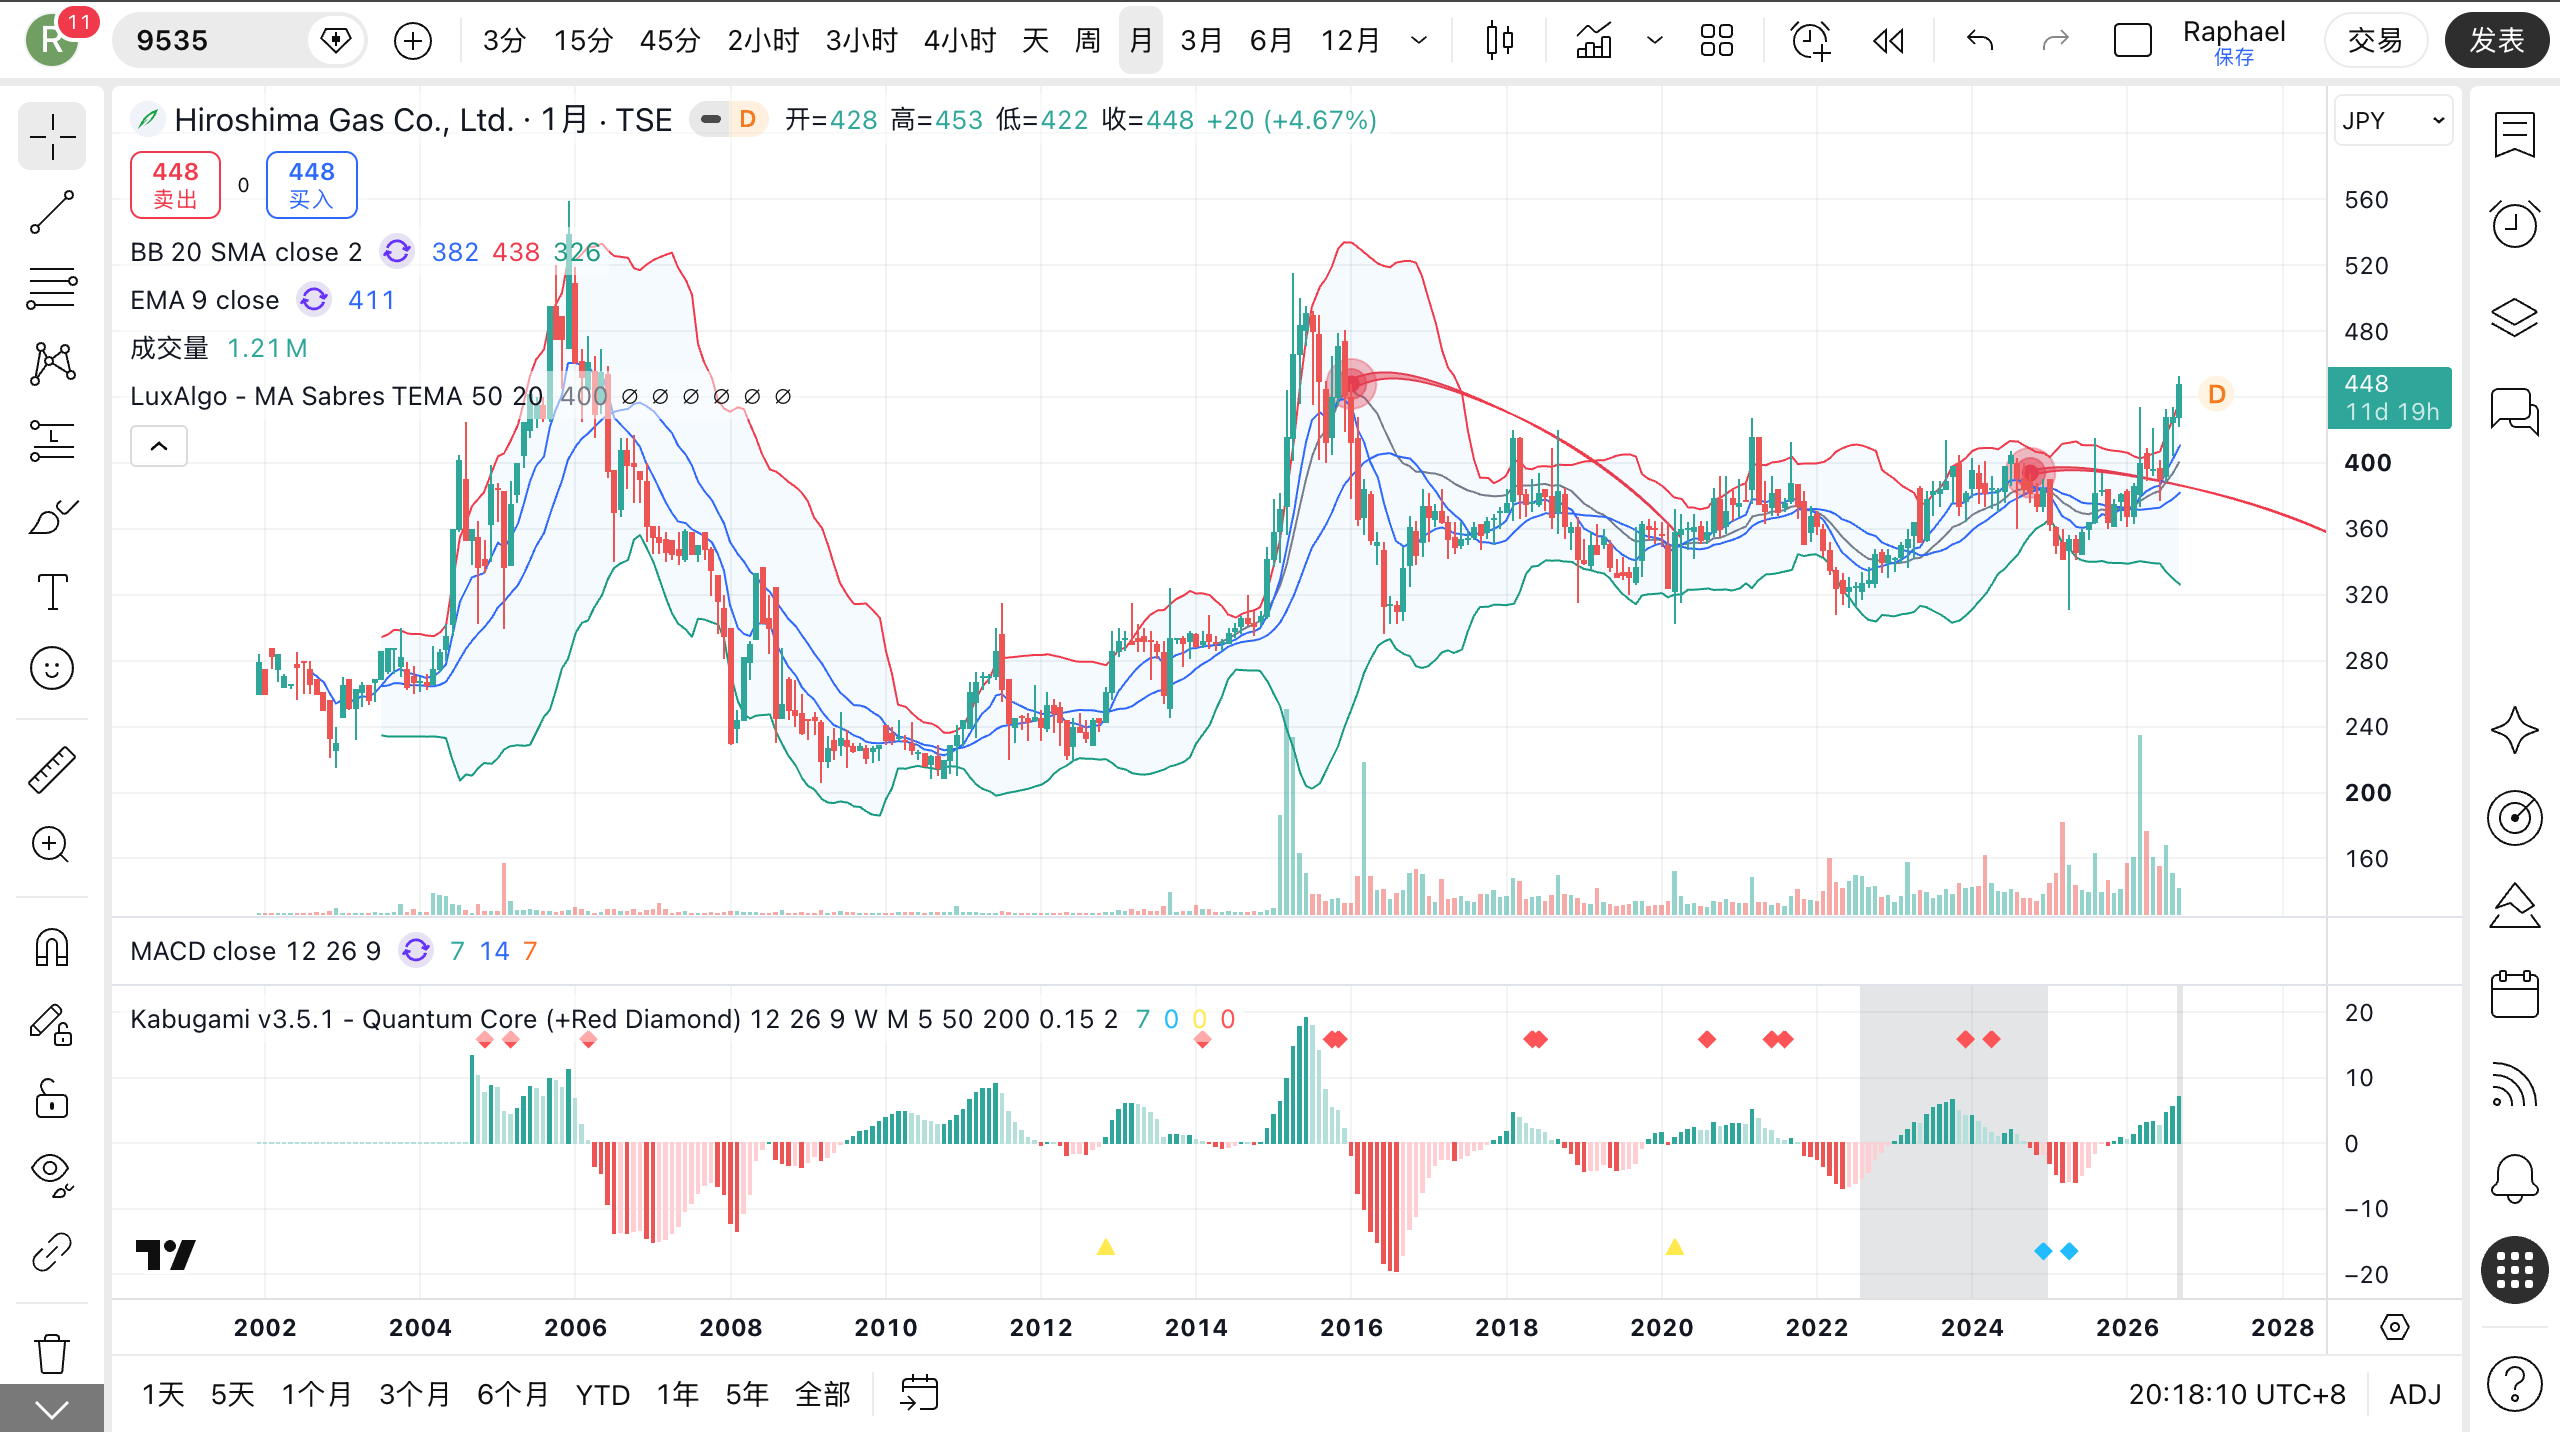Open the apps grid launcher button
Image resolution: width=2560 pixels, height=1432 pixels.
point(2514,1271)
